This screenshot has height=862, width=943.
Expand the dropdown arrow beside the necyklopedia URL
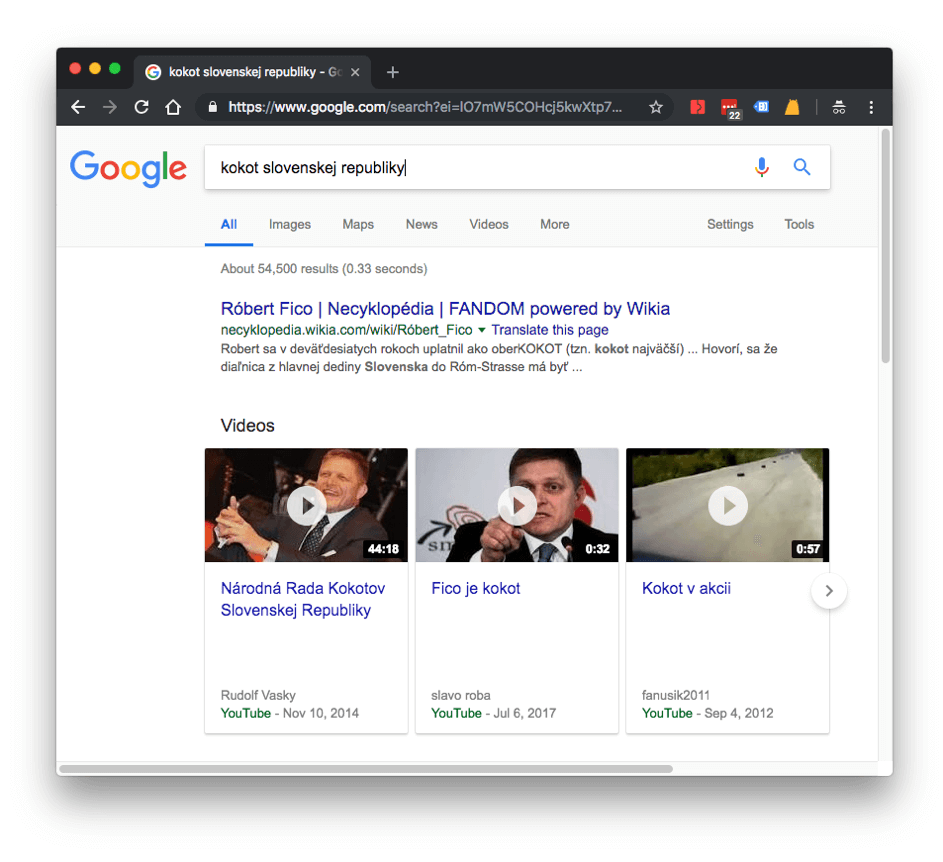(x=481, y=330)
